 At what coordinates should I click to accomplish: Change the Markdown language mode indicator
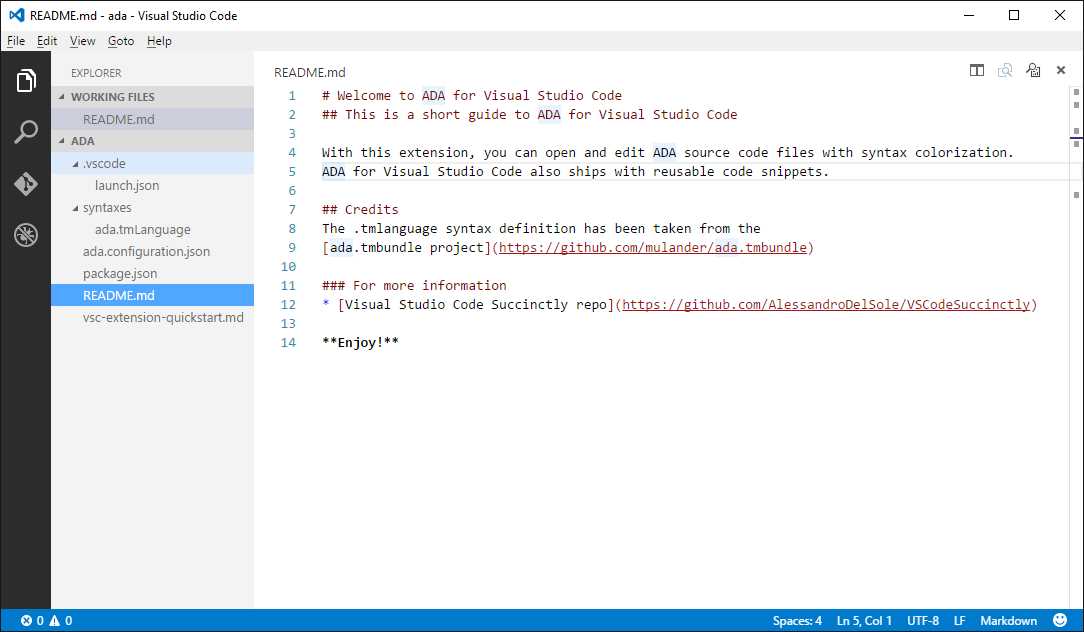[x=1008, y=620]
